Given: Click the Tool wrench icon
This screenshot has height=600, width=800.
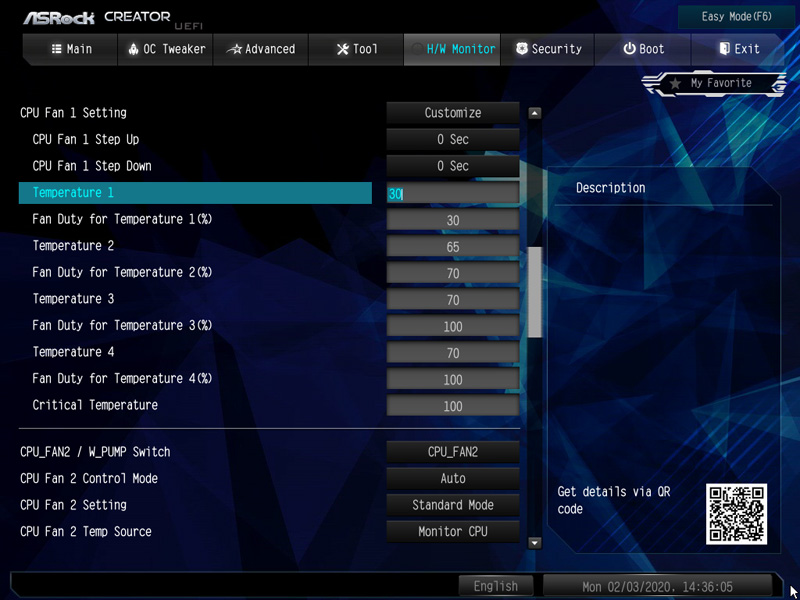Looking at the screenshot, I should pos(343,49).
